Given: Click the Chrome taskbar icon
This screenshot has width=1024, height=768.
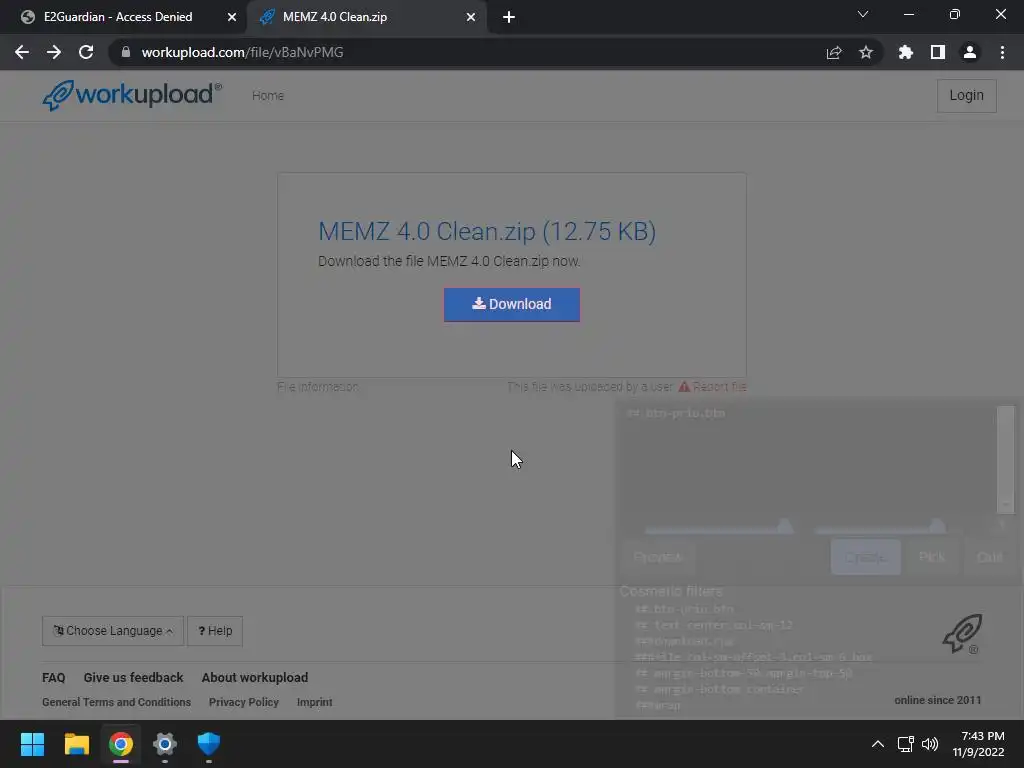Looking at the screenshot, I should 121,744.
